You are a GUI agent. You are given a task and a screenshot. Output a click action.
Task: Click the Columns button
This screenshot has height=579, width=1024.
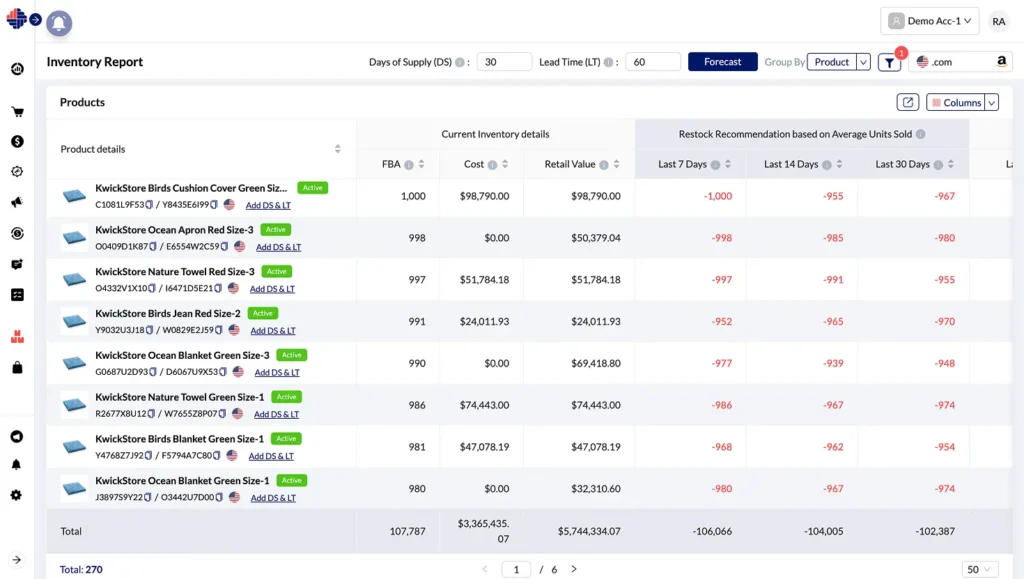[956, 102]
